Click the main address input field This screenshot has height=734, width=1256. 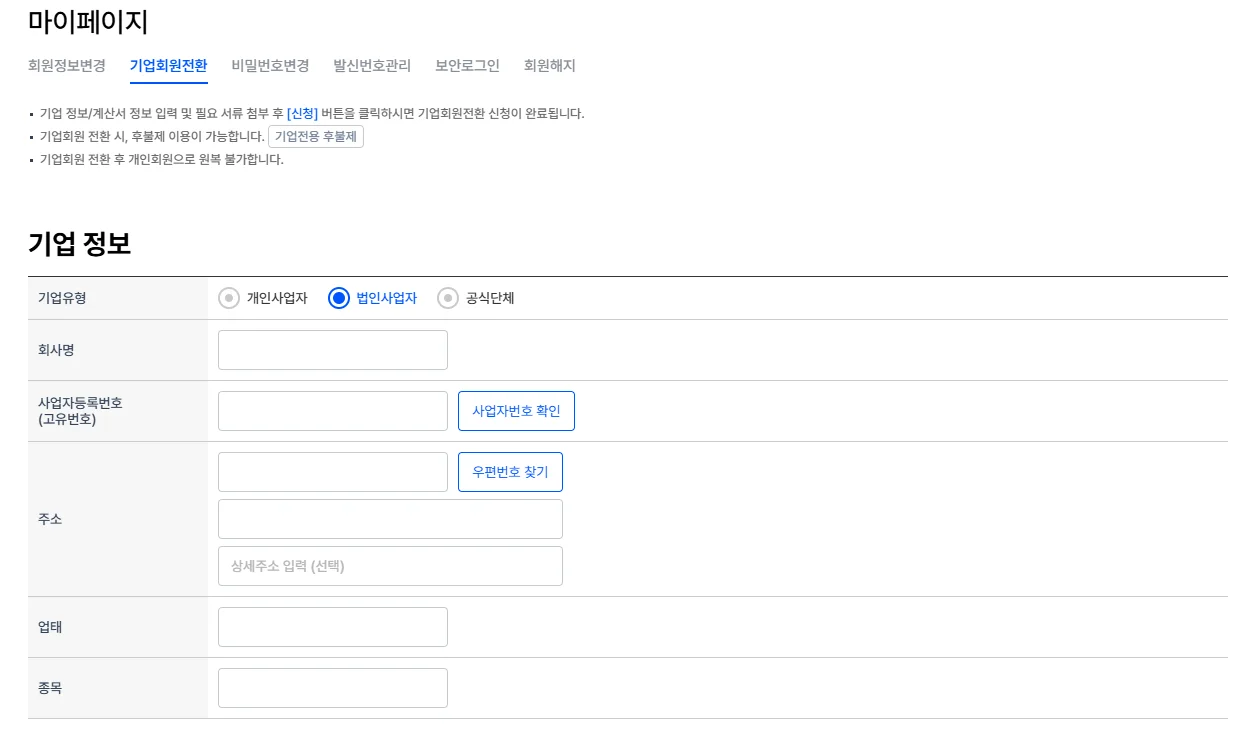coord(390,519)
